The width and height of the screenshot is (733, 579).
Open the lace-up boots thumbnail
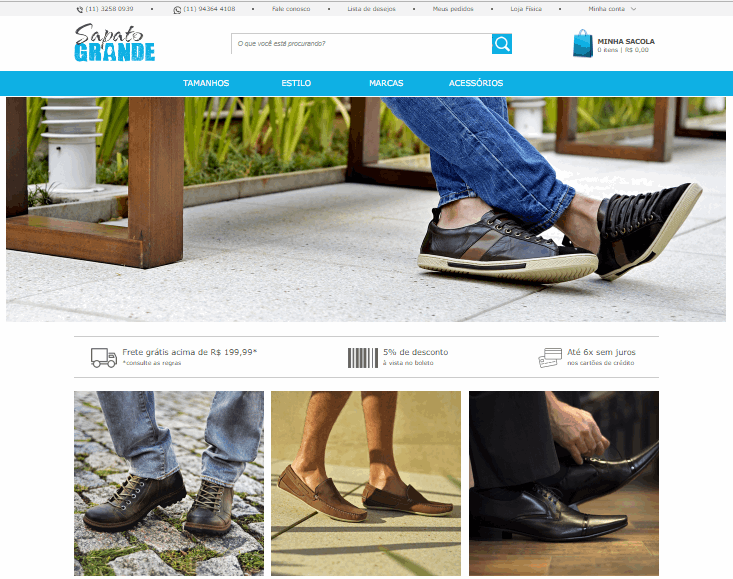pyautogui.click(x=169, y=483)
